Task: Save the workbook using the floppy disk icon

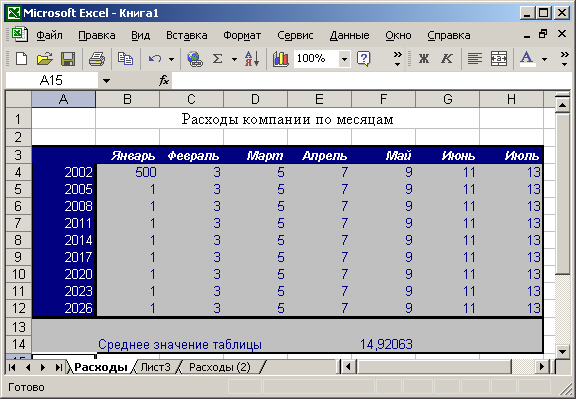Action: click(x=68, y=58)
